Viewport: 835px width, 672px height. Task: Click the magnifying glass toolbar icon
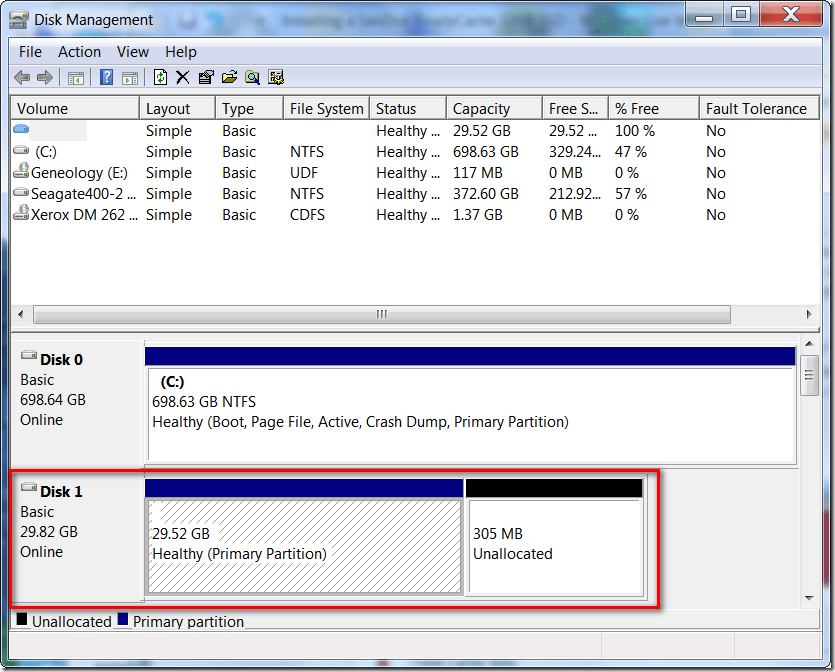pos(252,77)
